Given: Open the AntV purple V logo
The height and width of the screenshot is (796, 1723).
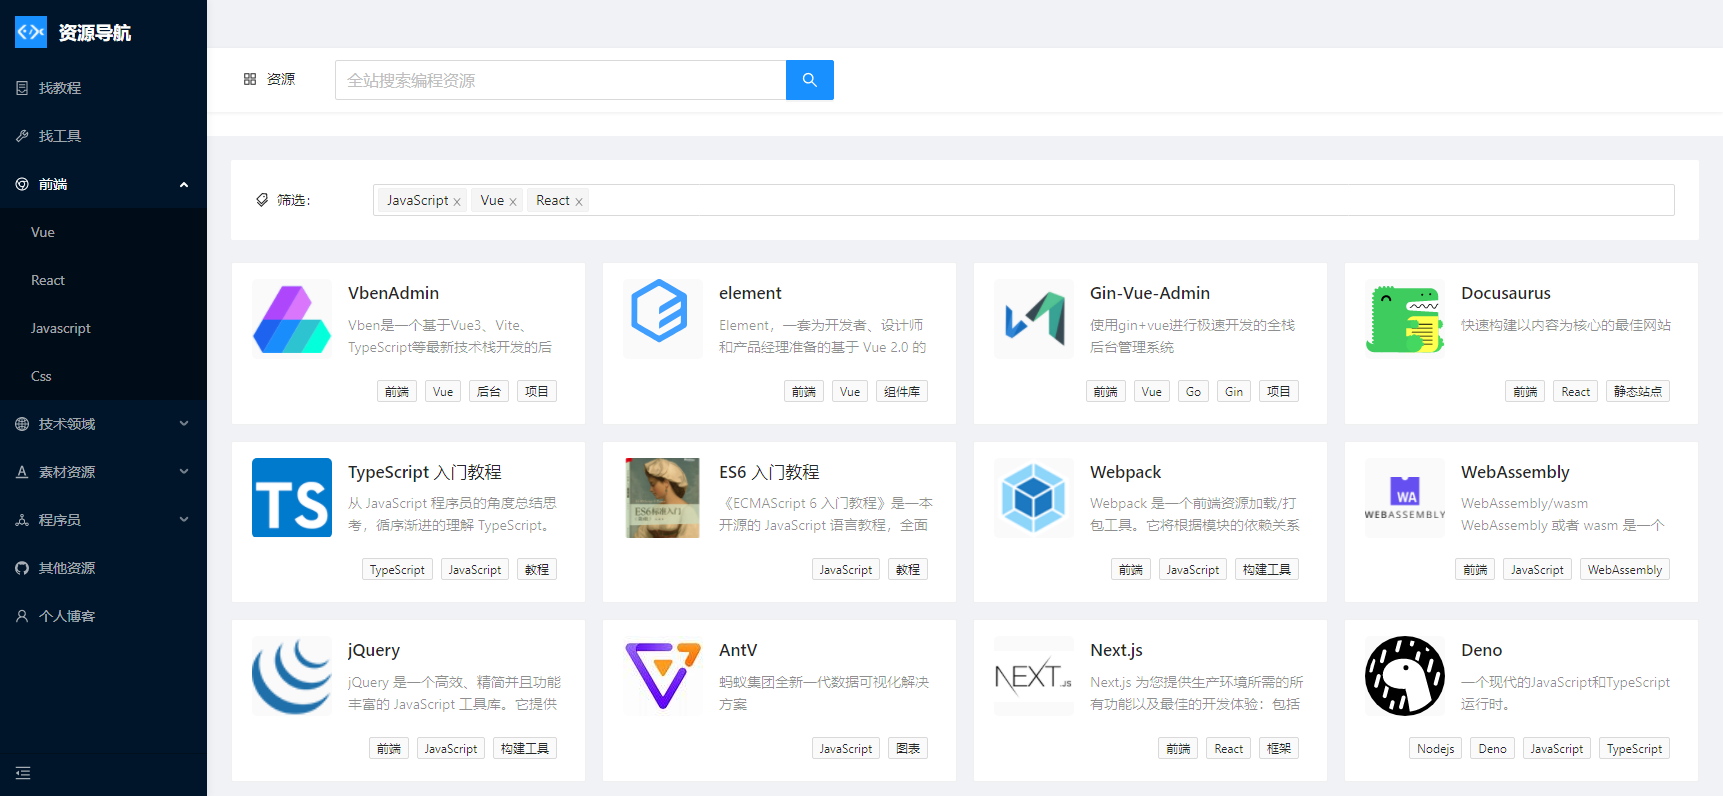Looking at the screenshot, I should 663,676.
